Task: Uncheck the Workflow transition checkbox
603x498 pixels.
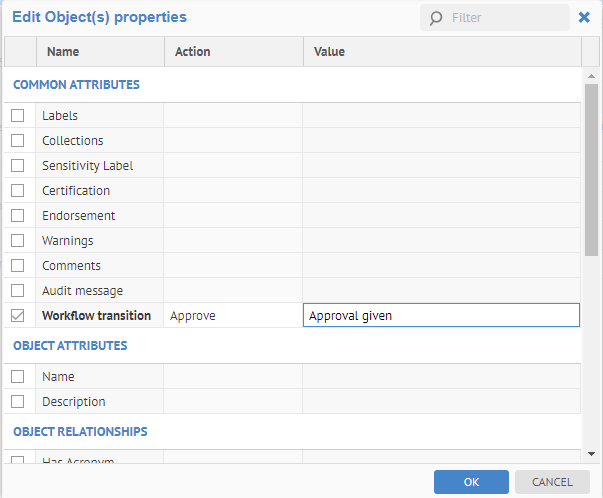Action: pyautogui.click(x=18, y=316)
